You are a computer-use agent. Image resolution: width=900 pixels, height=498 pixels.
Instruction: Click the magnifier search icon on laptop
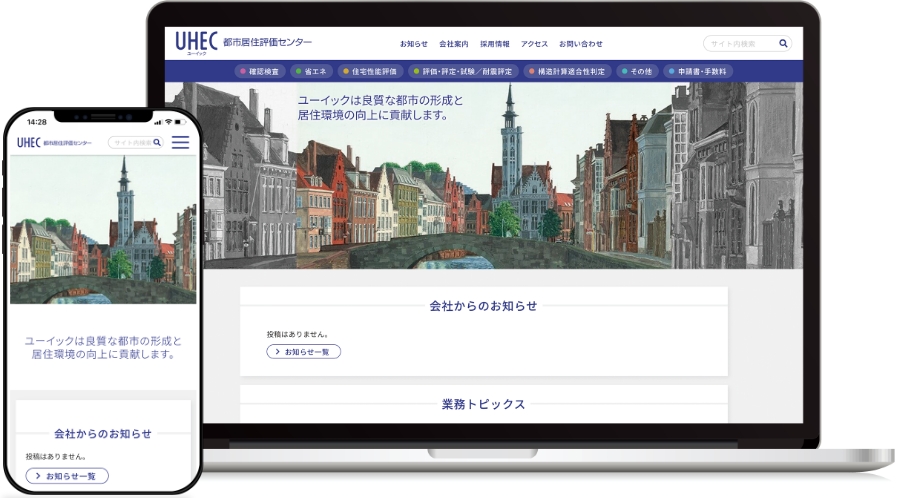(x=783, y=44)
